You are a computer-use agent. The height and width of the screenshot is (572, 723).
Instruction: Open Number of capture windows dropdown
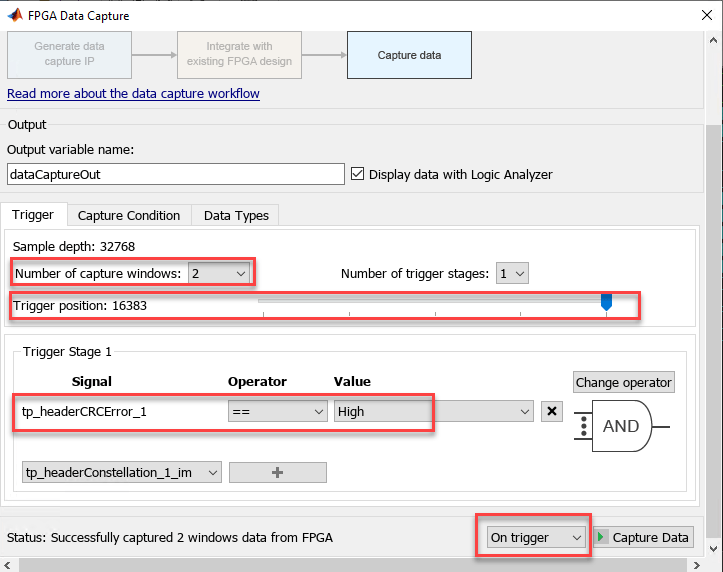pyautogui.click(x=219, y=273)
